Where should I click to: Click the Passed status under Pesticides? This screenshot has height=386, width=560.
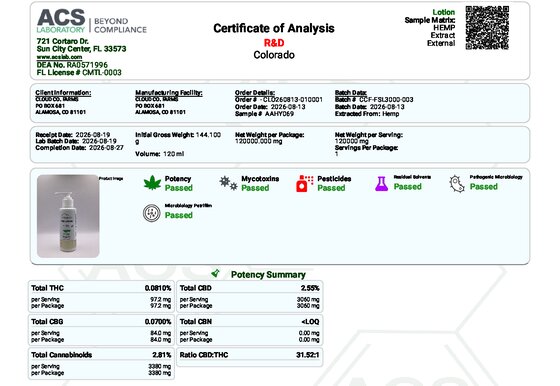pos(331,188)
